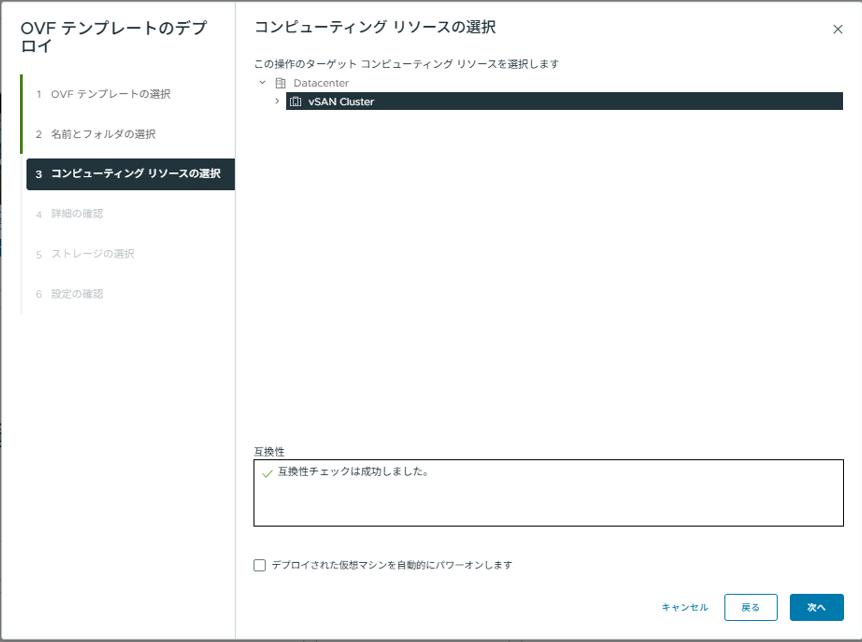Viewport: 862px width, 642px height.
Task: Click the キャンセル link
Action: point(684,607)
